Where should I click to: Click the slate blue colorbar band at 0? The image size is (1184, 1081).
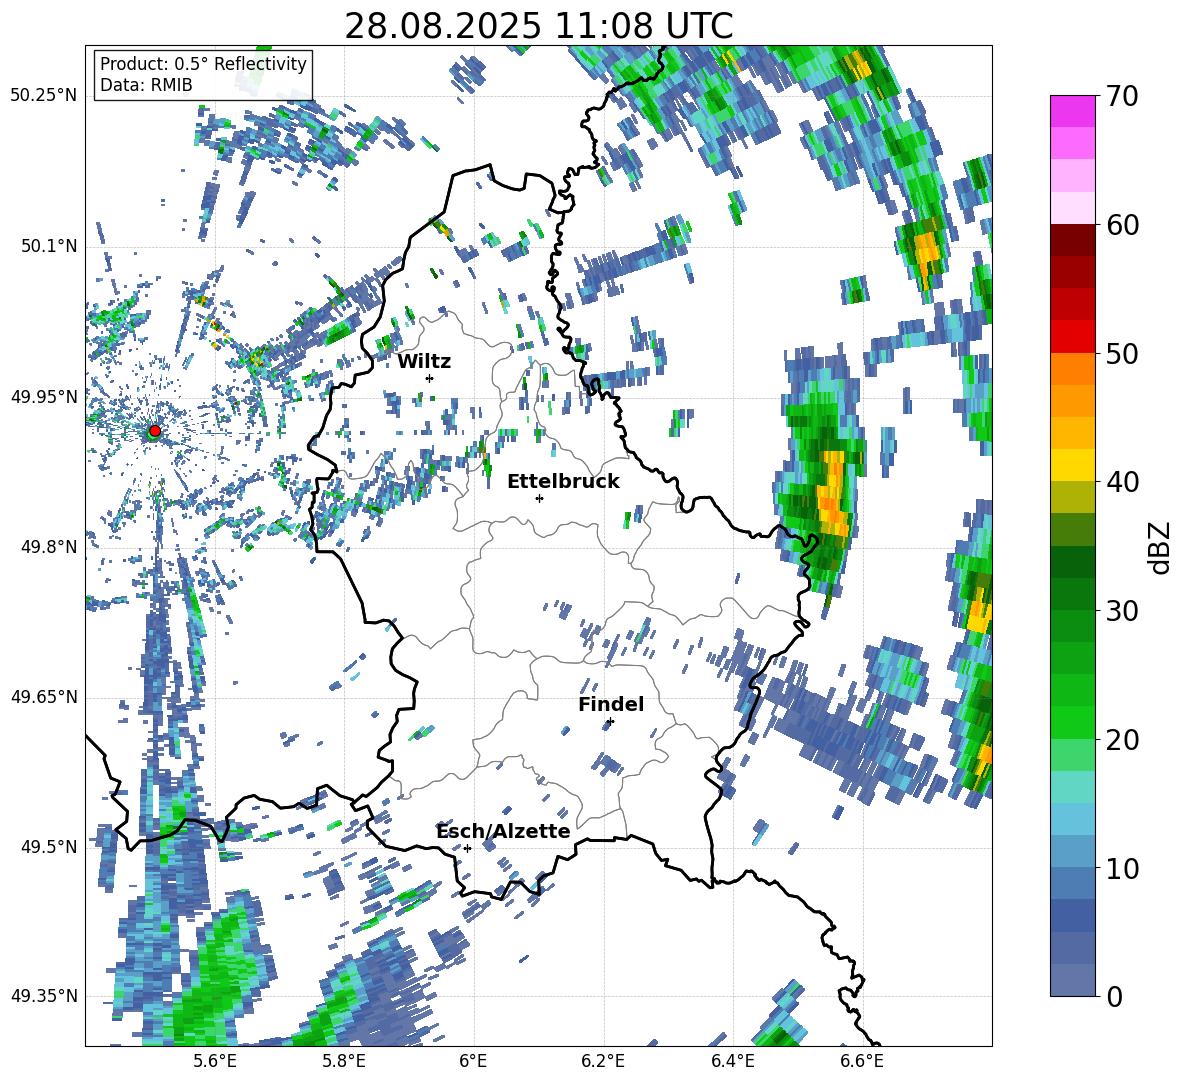coord(1072,981)
